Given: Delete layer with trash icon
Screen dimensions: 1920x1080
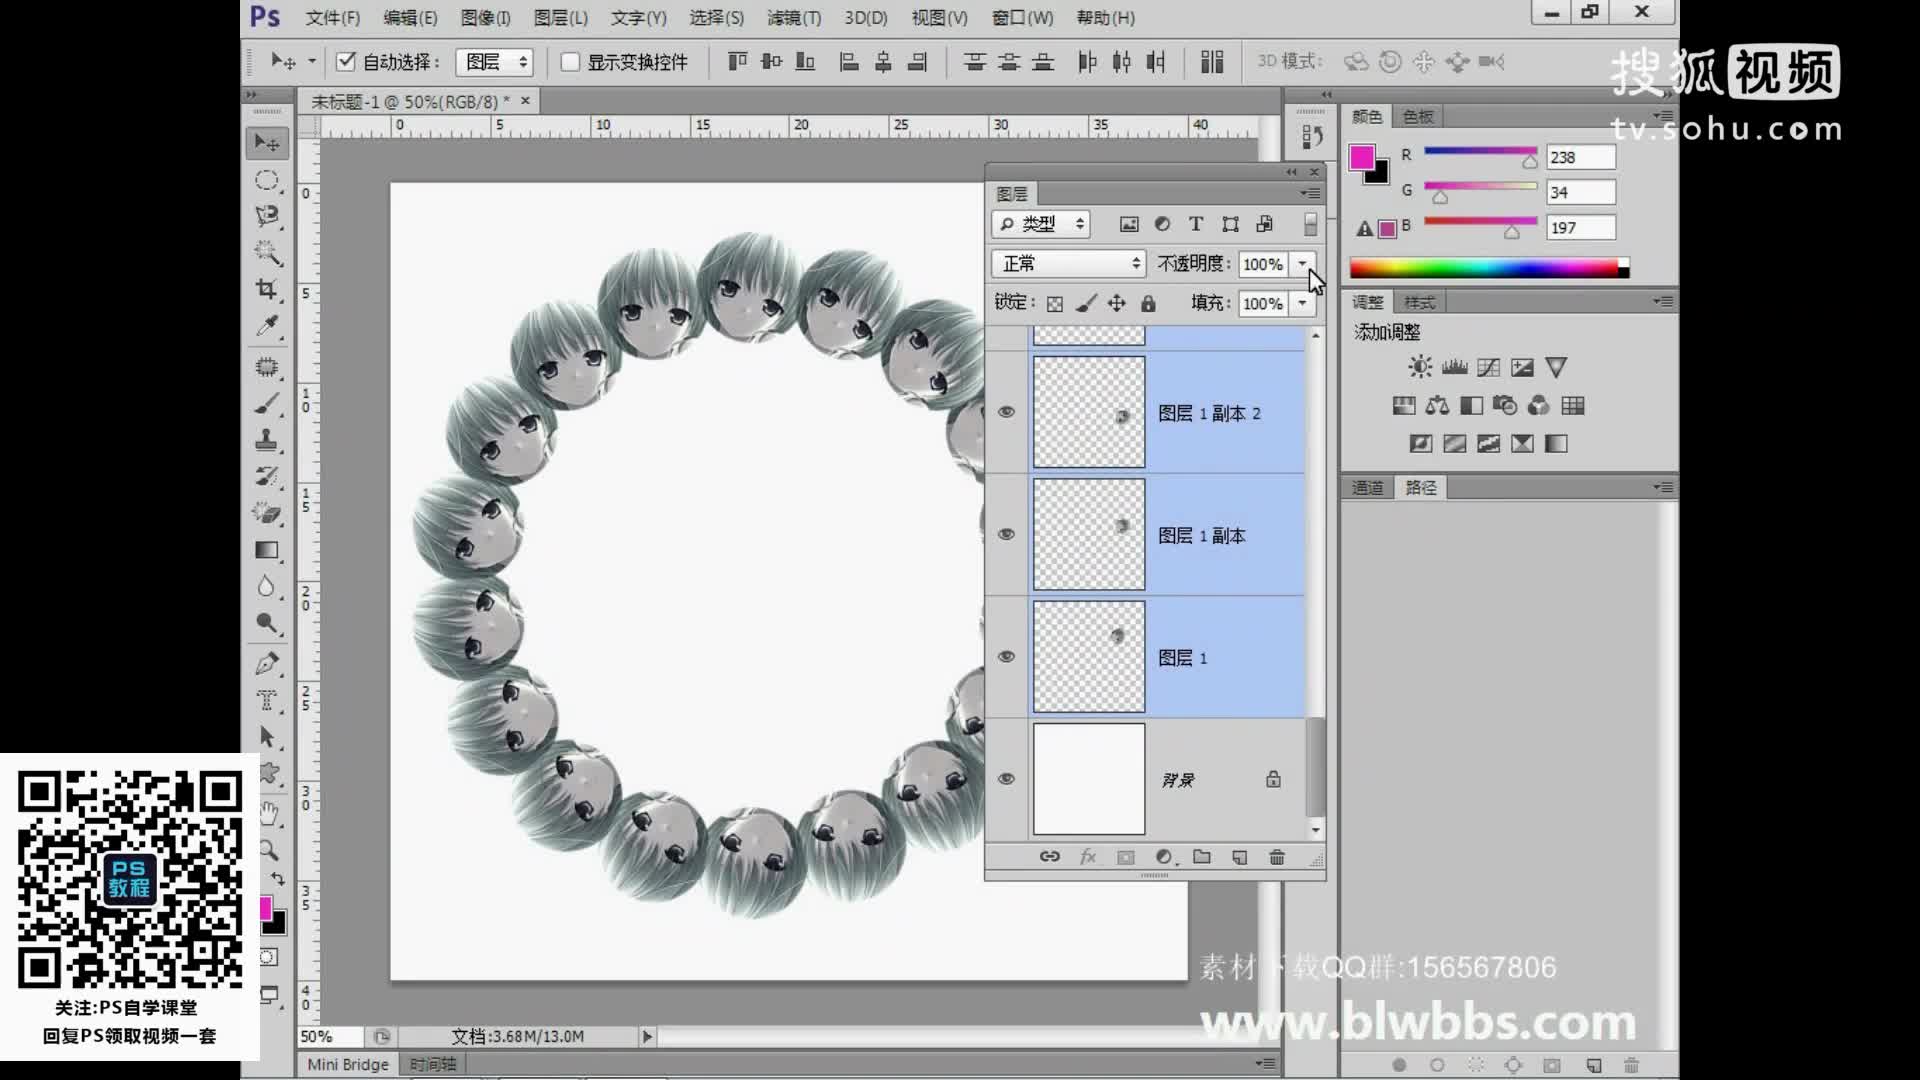Looking at the screenshot, I should coord(1277,857).
